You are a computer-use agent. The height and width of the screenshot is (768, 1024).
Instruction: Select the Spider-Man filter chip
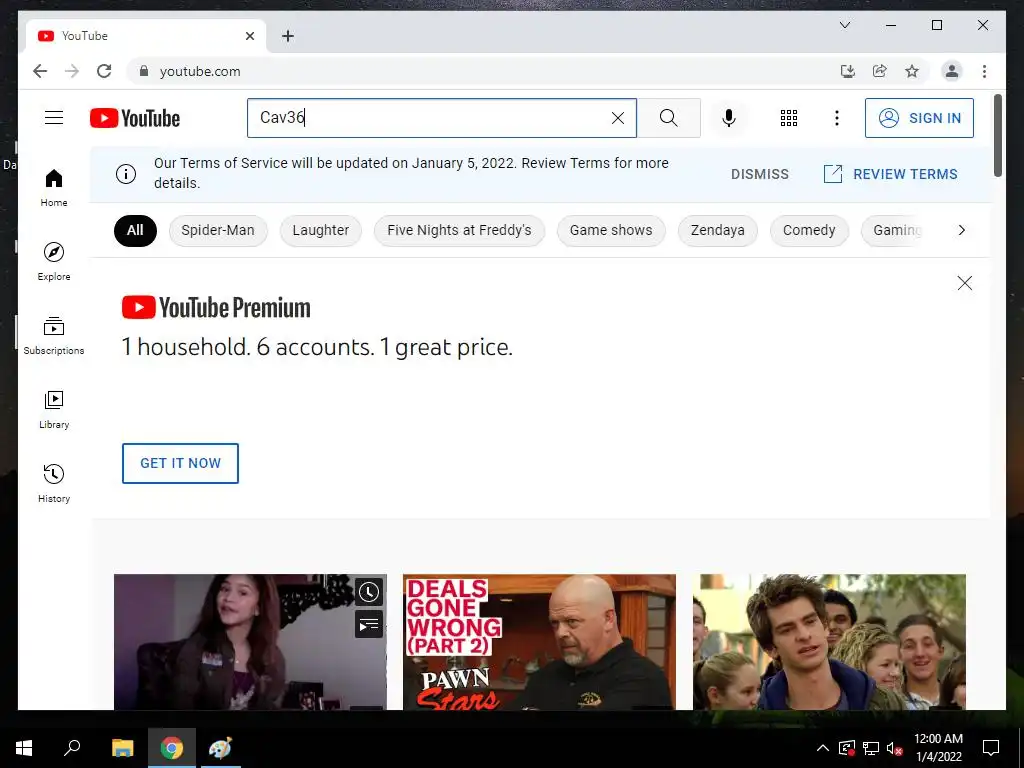coord(217,231)
